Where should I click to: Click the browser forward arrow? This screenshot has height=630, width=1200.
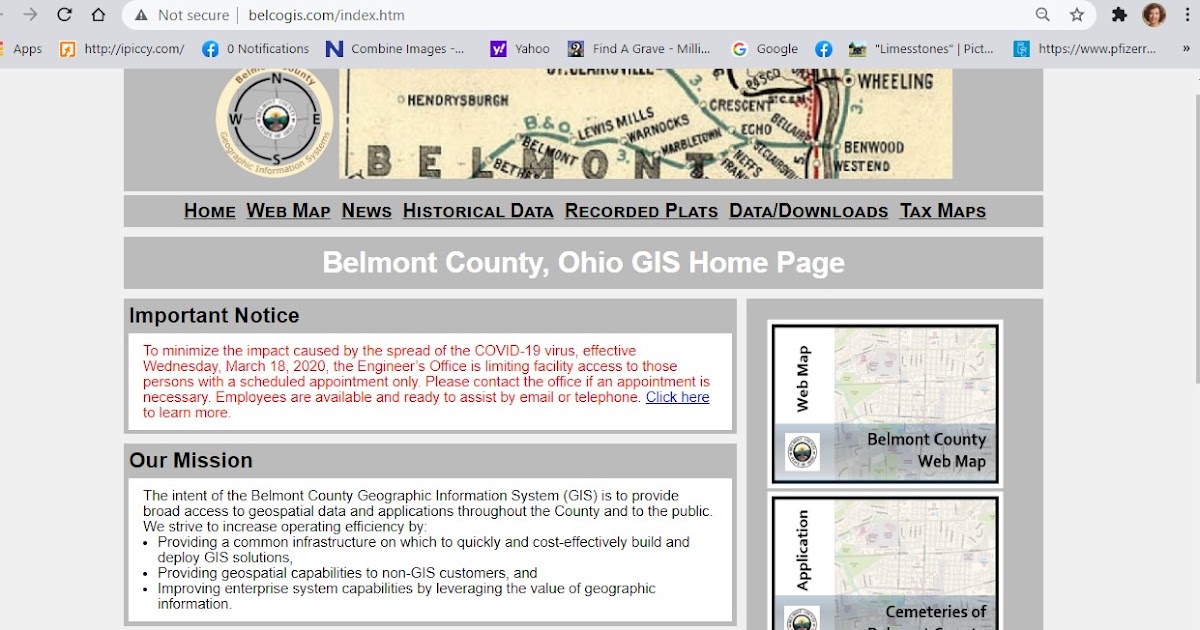(31, 15)
